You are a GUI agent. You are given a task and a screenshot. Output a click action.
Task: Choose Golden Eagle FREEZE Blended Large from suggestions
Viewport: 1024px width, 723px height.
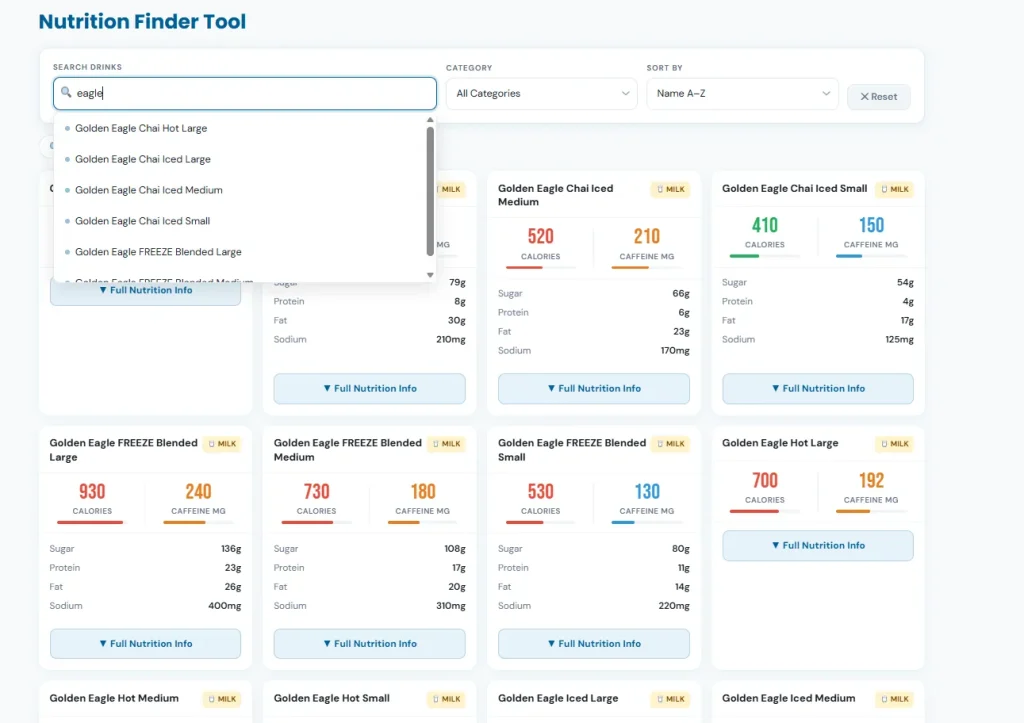tap(158, 252)
